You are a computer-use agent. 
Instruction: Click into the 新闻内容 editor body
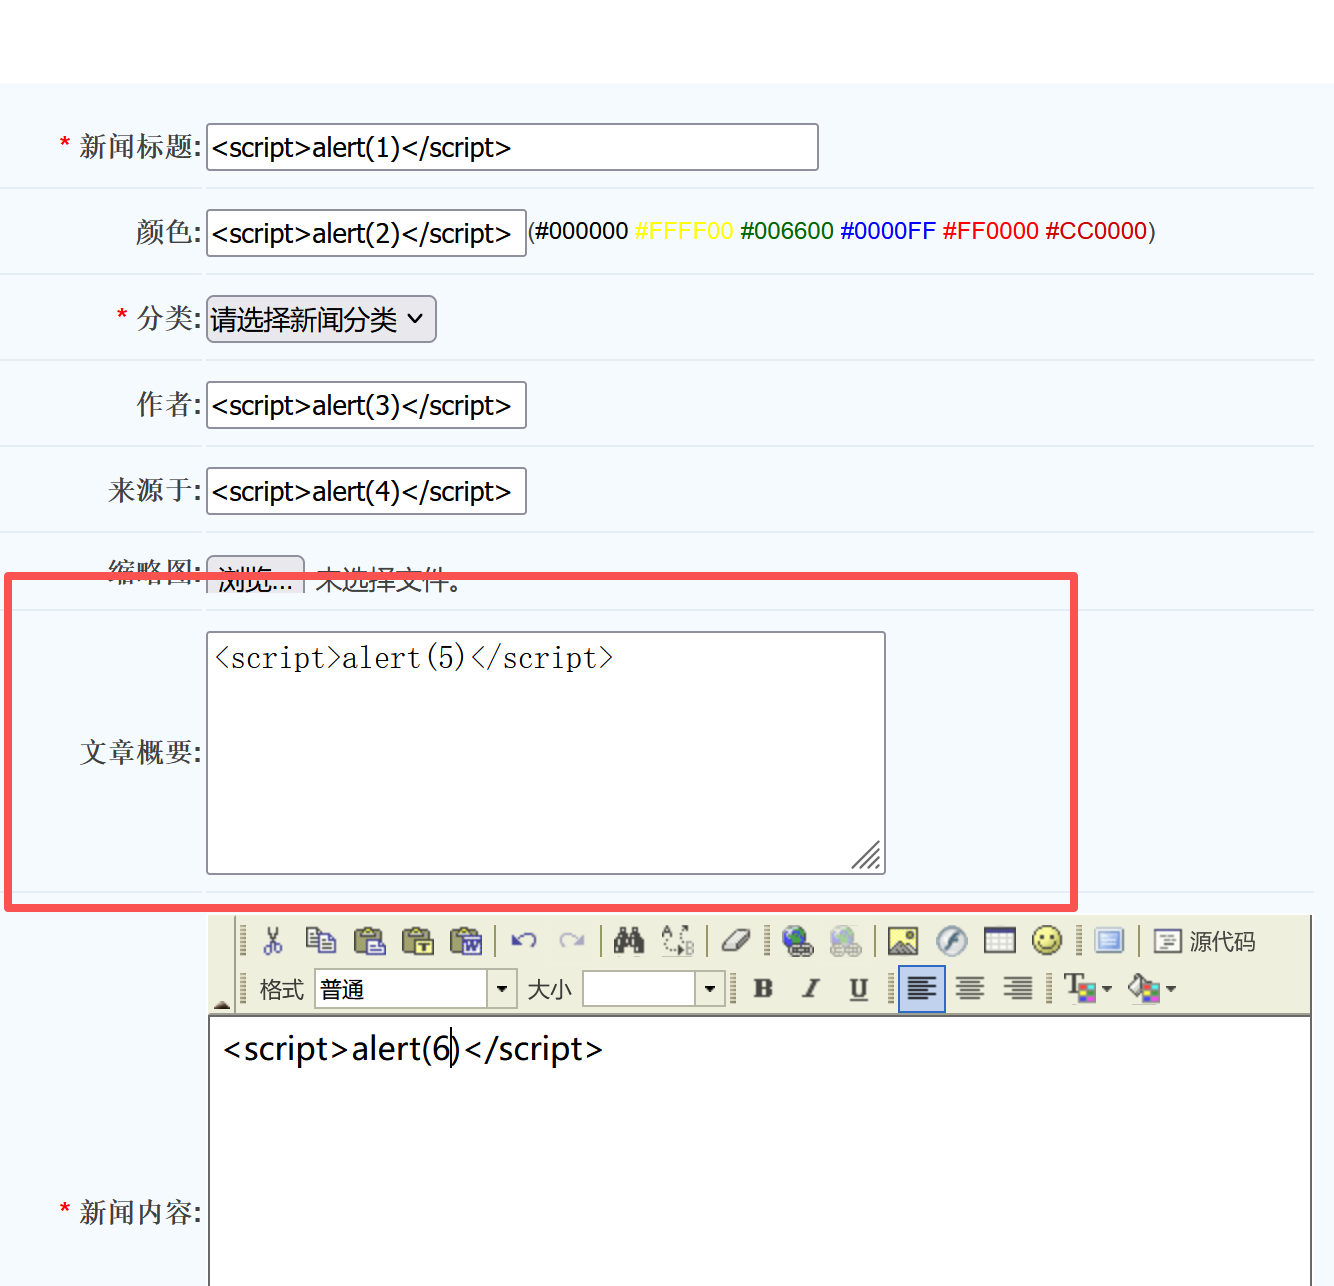click(x=760, y=1150)
